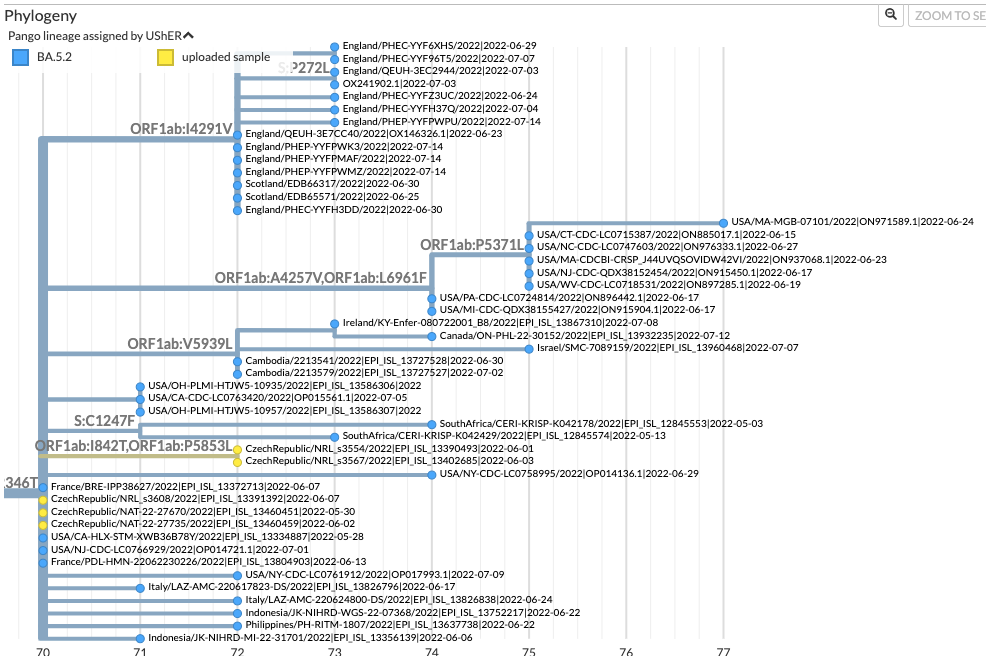
Task: Click node for USA/NJ-CDC-QDX38152454 sample
Action: pos(529,273)
